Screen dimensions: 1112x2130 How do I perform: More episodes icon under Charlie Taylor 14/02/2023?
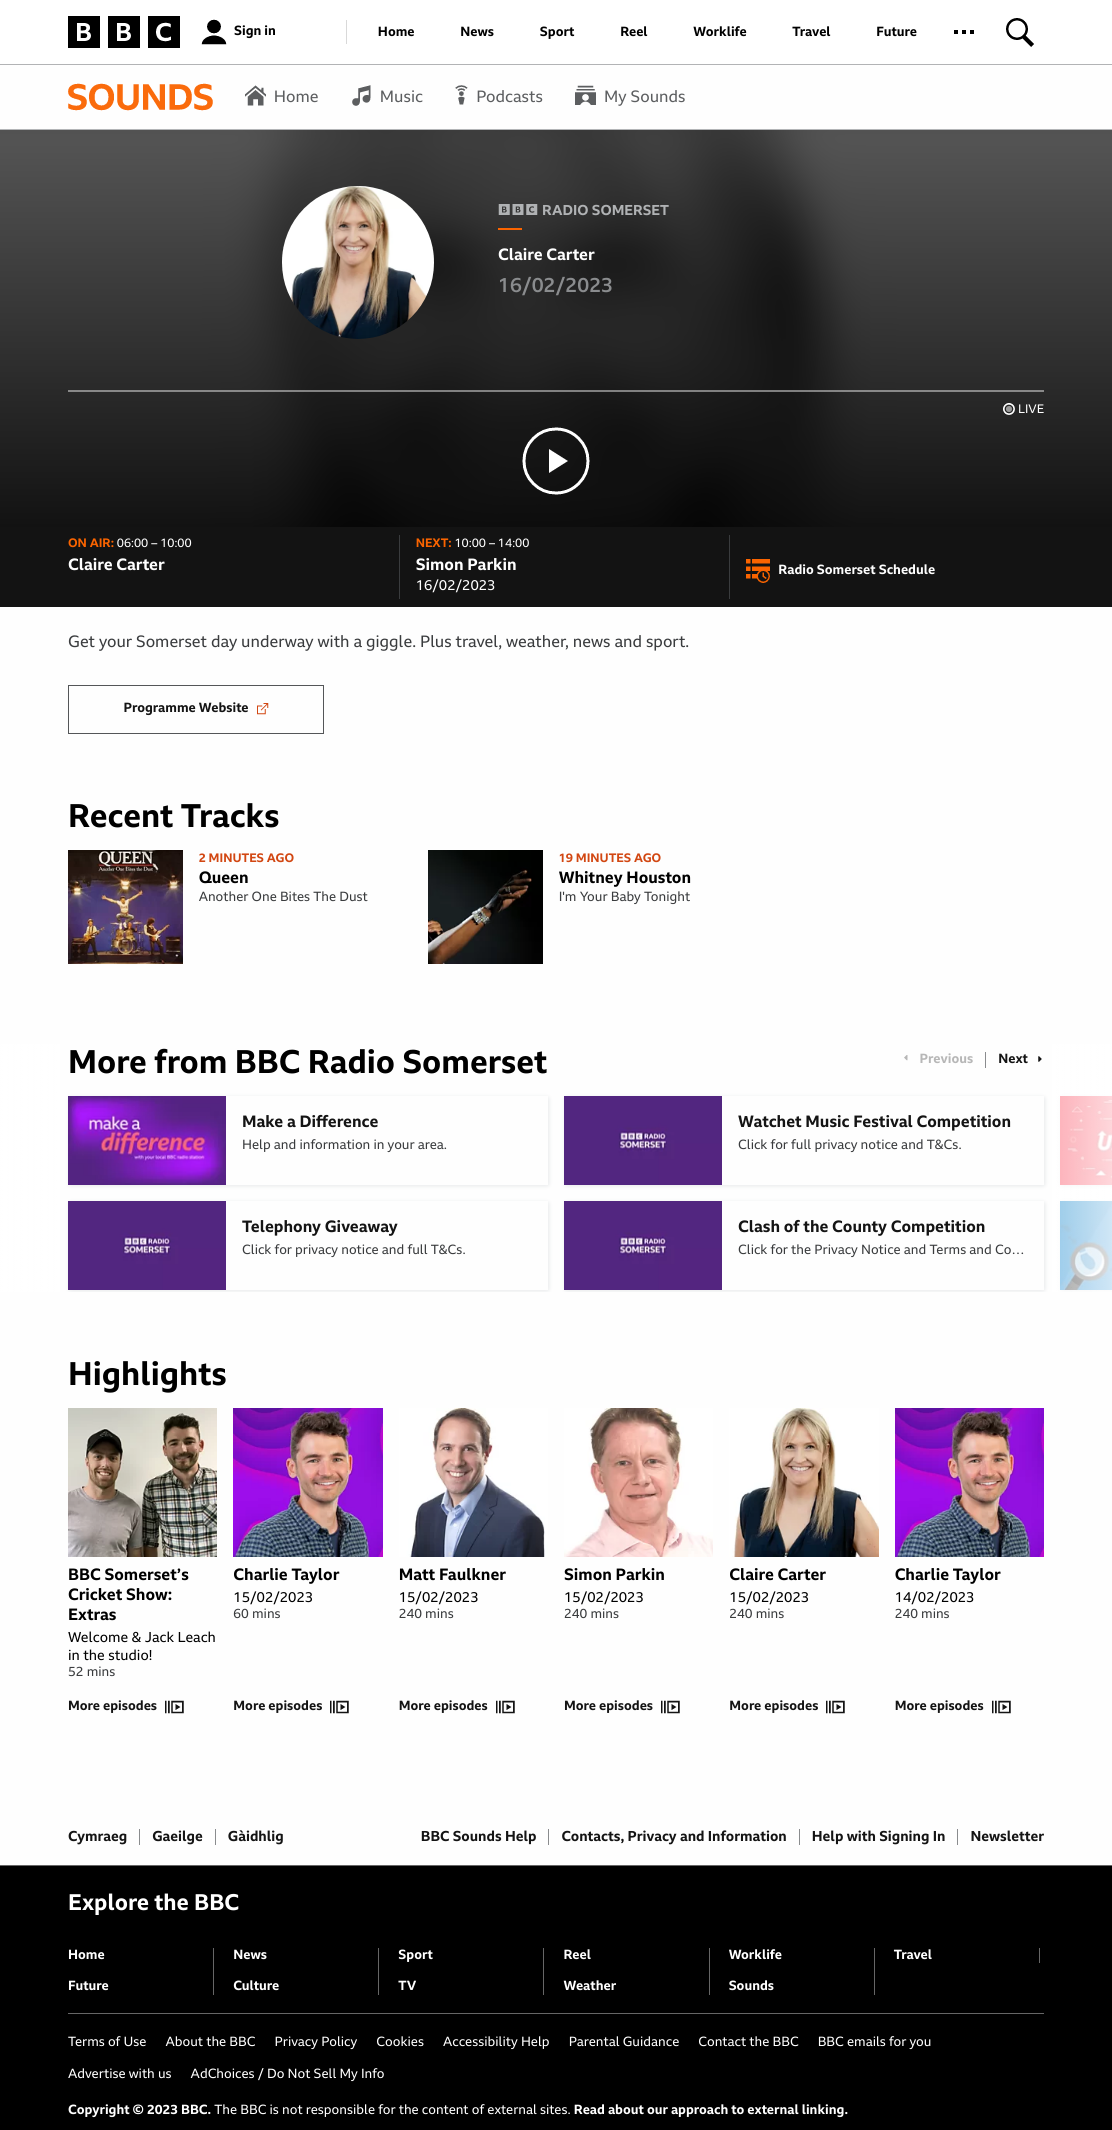coord(1001,1707)
